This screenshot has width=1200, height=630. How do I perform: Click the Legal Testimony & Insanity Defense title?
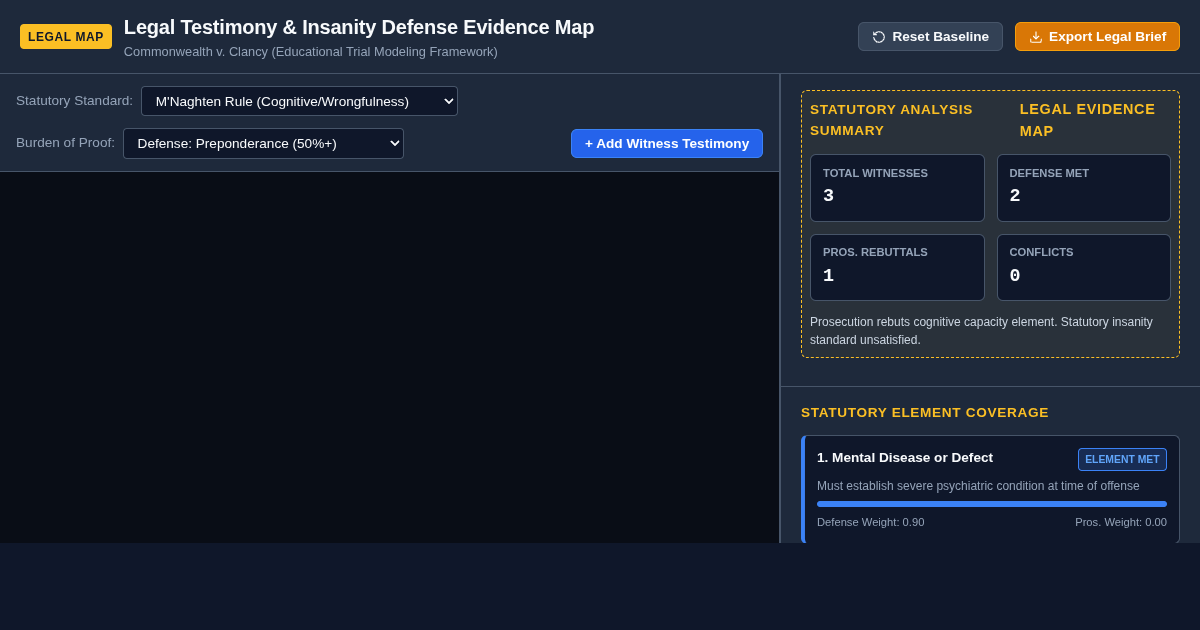359,27
